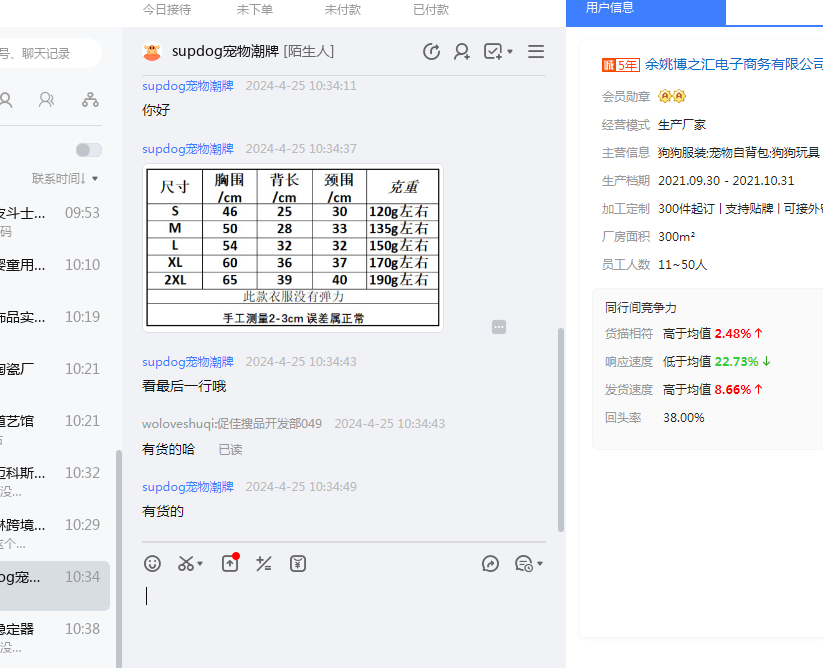
Task: Add supdog as contact via person-plus icon
Action: [x=462, y=52]
